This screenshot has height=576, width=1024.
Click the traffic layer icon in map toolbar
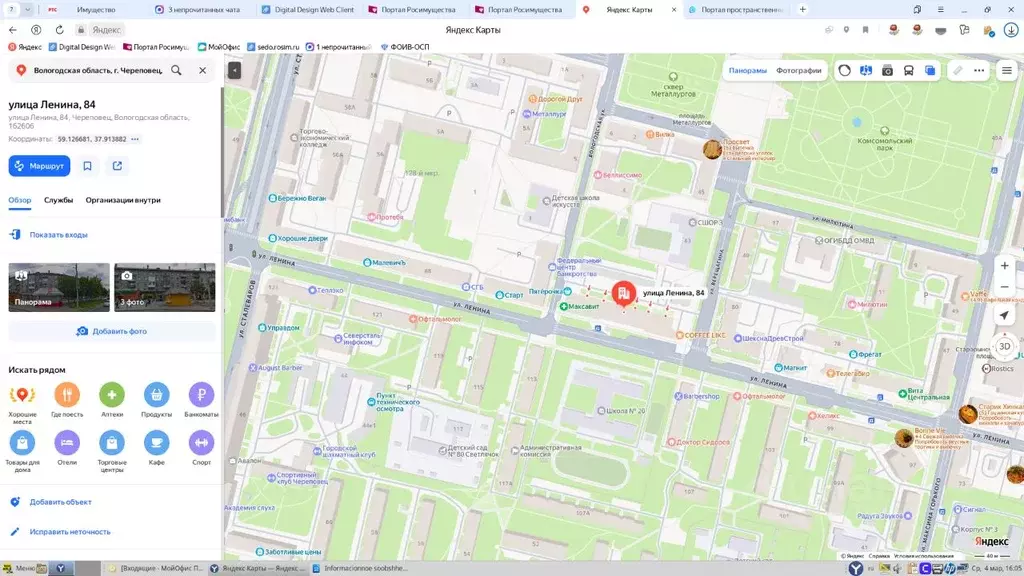point(845,70)
